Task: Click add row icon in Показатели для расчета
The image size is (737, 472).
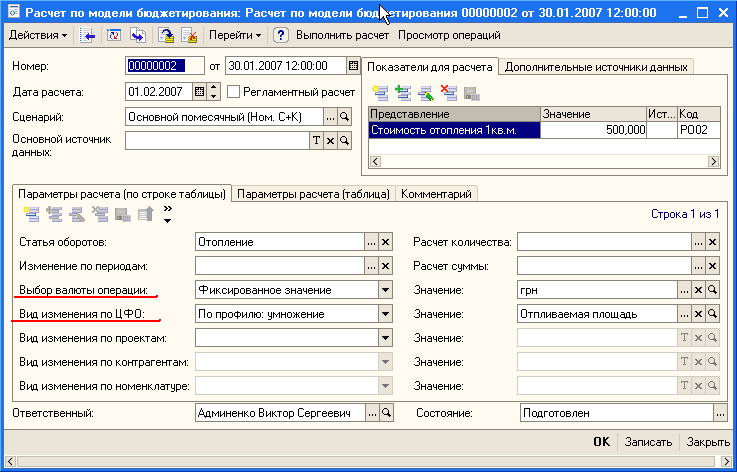Action: (x=381, y=94)
